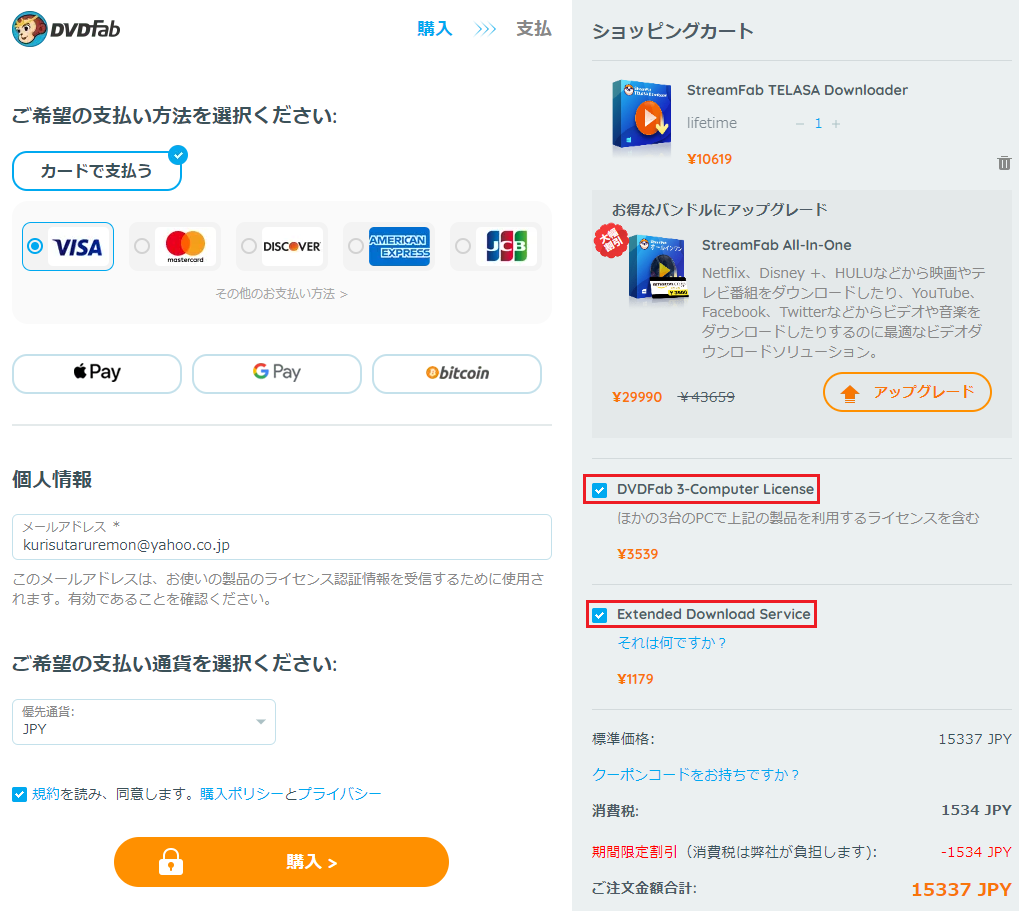Click the Discover card logo

click(292, 246)
